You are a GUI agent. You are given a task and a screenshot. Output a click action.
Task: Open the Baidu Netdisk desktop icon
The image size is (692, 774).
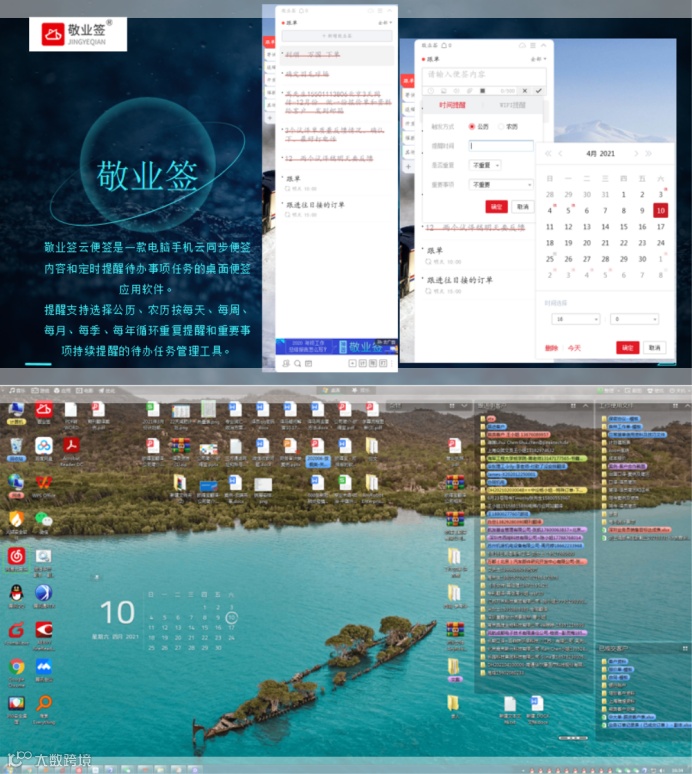pos(43,446)
